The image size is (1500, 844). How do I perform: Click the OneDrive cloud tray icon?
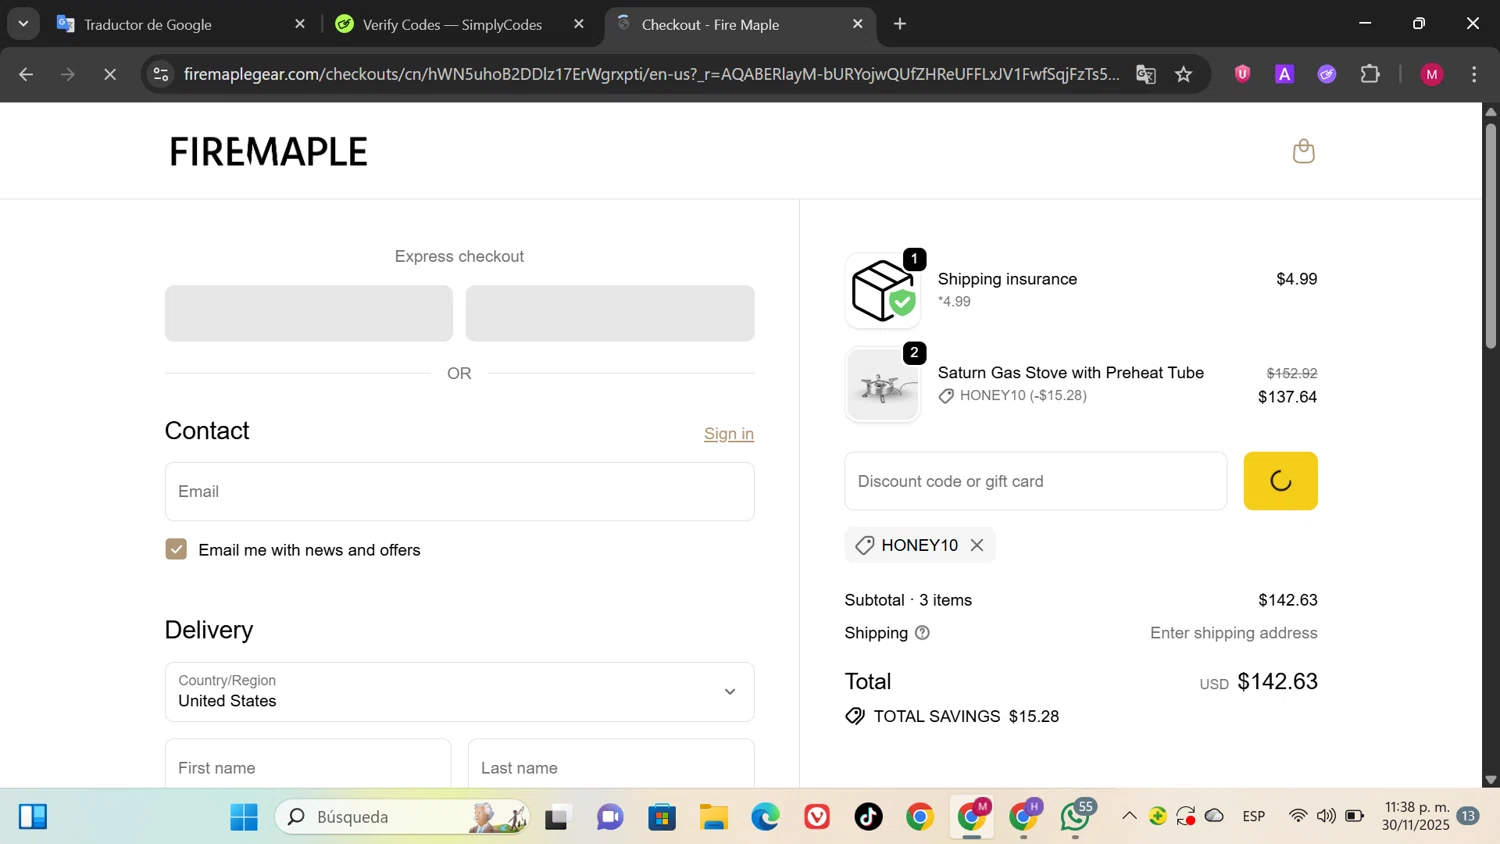tap(1214, 817)
